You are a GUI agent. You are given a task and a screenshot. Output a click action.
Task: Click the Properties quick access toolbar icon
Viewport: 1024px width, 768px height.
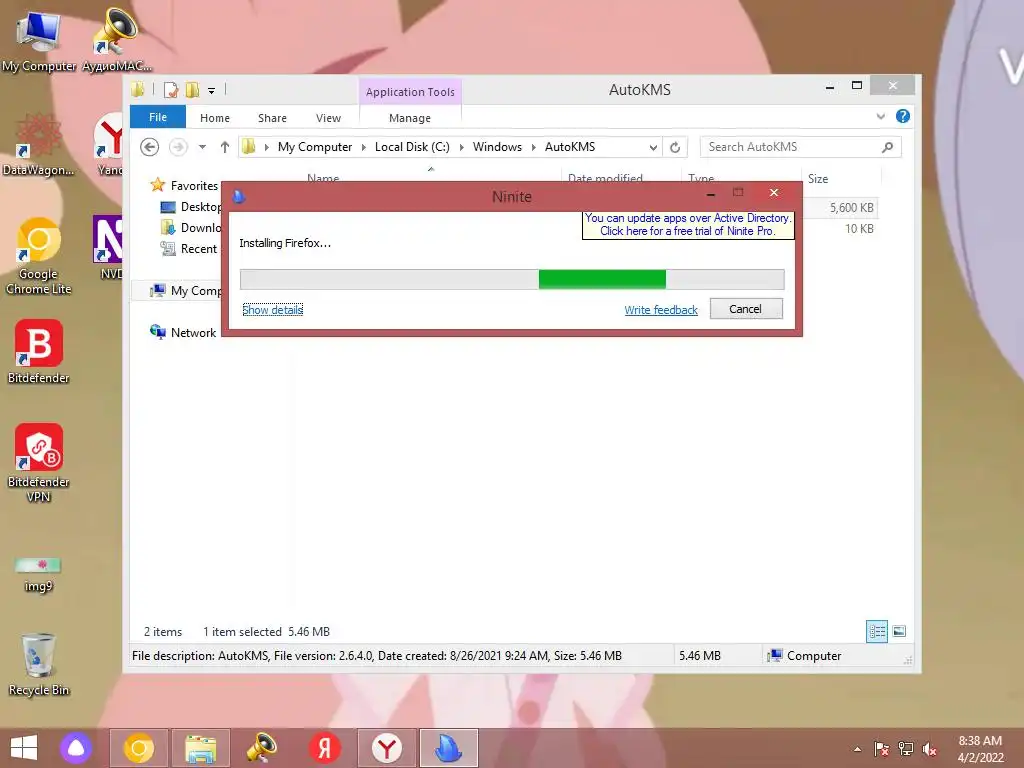(170, 89)
